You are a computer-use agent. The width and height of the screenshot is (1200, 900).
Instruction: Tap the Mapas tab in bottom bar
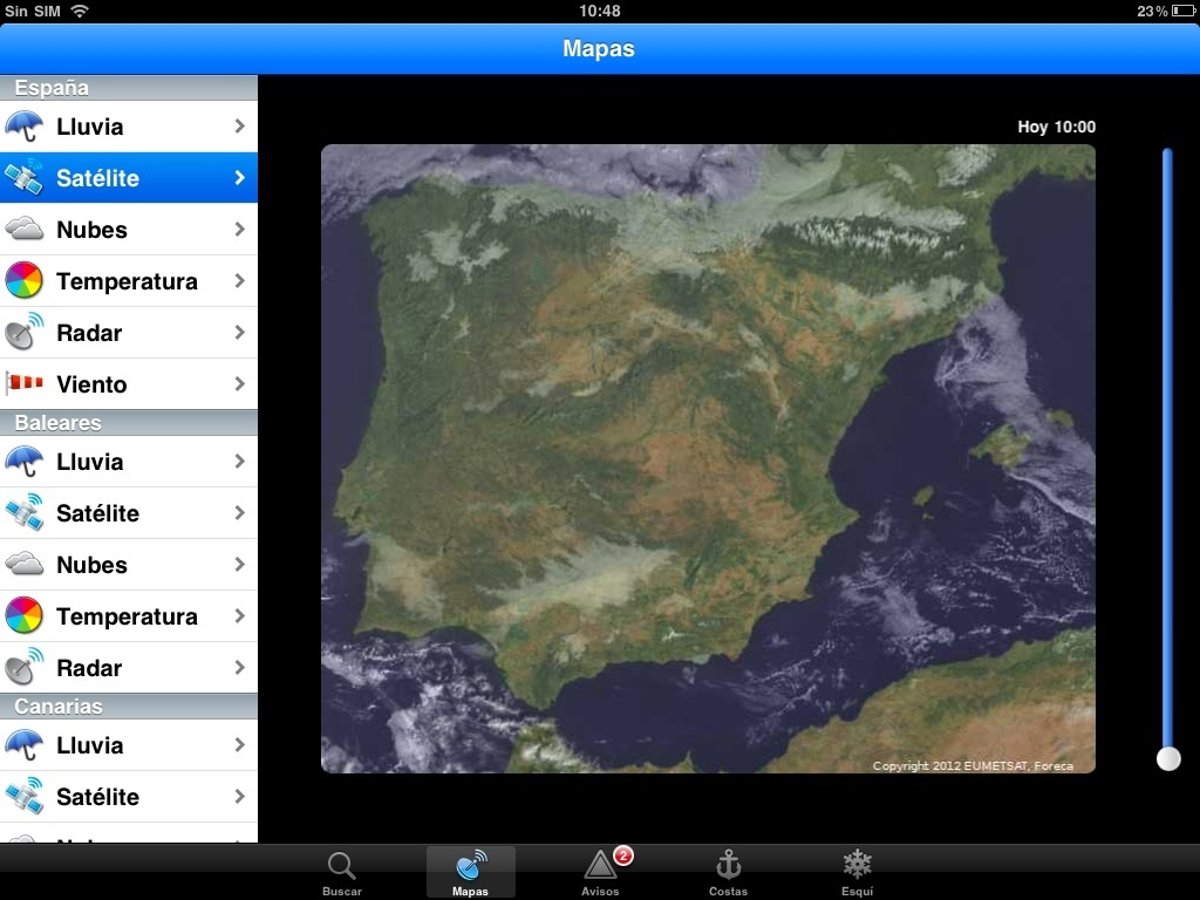tap(470, 873)
